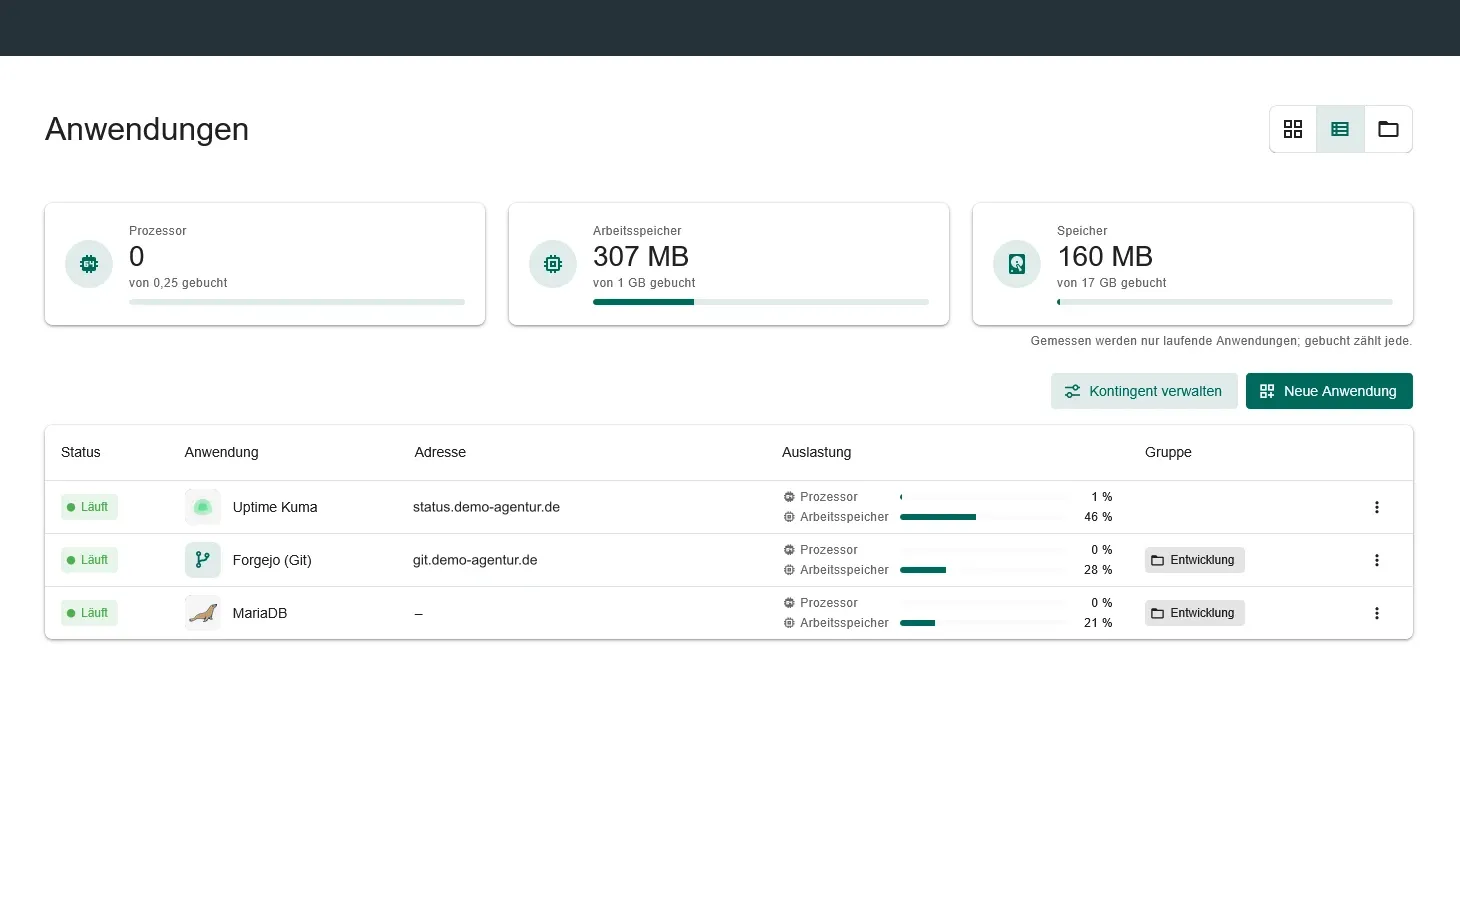
Task: Click the Prozessor icon in Uptime Kuma row
Action: point(789,497)
